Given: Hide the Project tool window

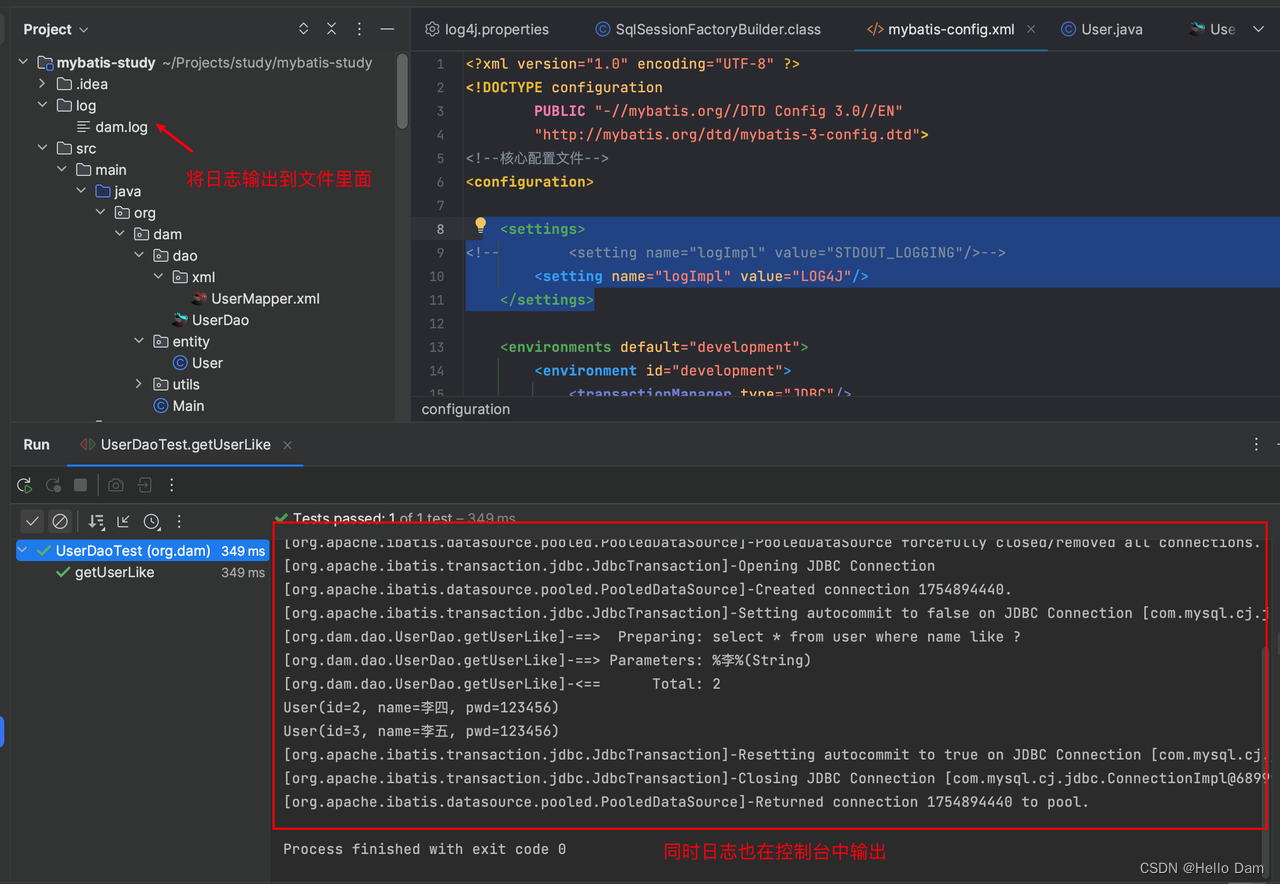Looking at the screenshot, I should coord(387,29).
